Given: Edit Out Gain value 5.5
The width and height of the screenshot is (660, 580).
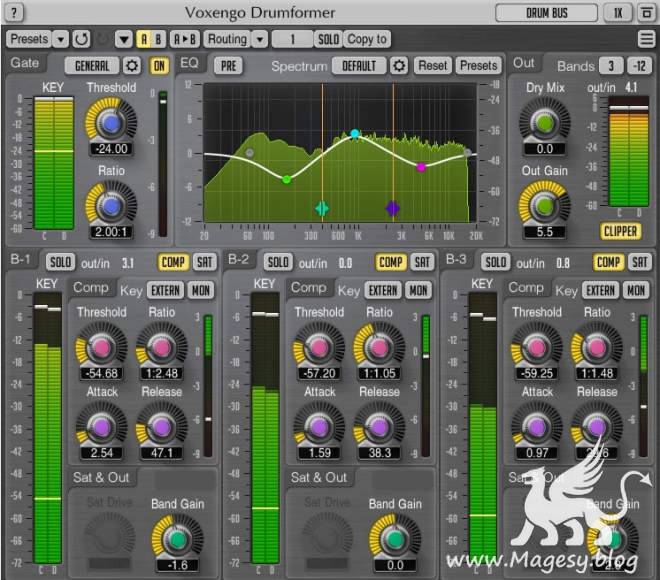Looking at the screenshot, I should pos(545,232).
